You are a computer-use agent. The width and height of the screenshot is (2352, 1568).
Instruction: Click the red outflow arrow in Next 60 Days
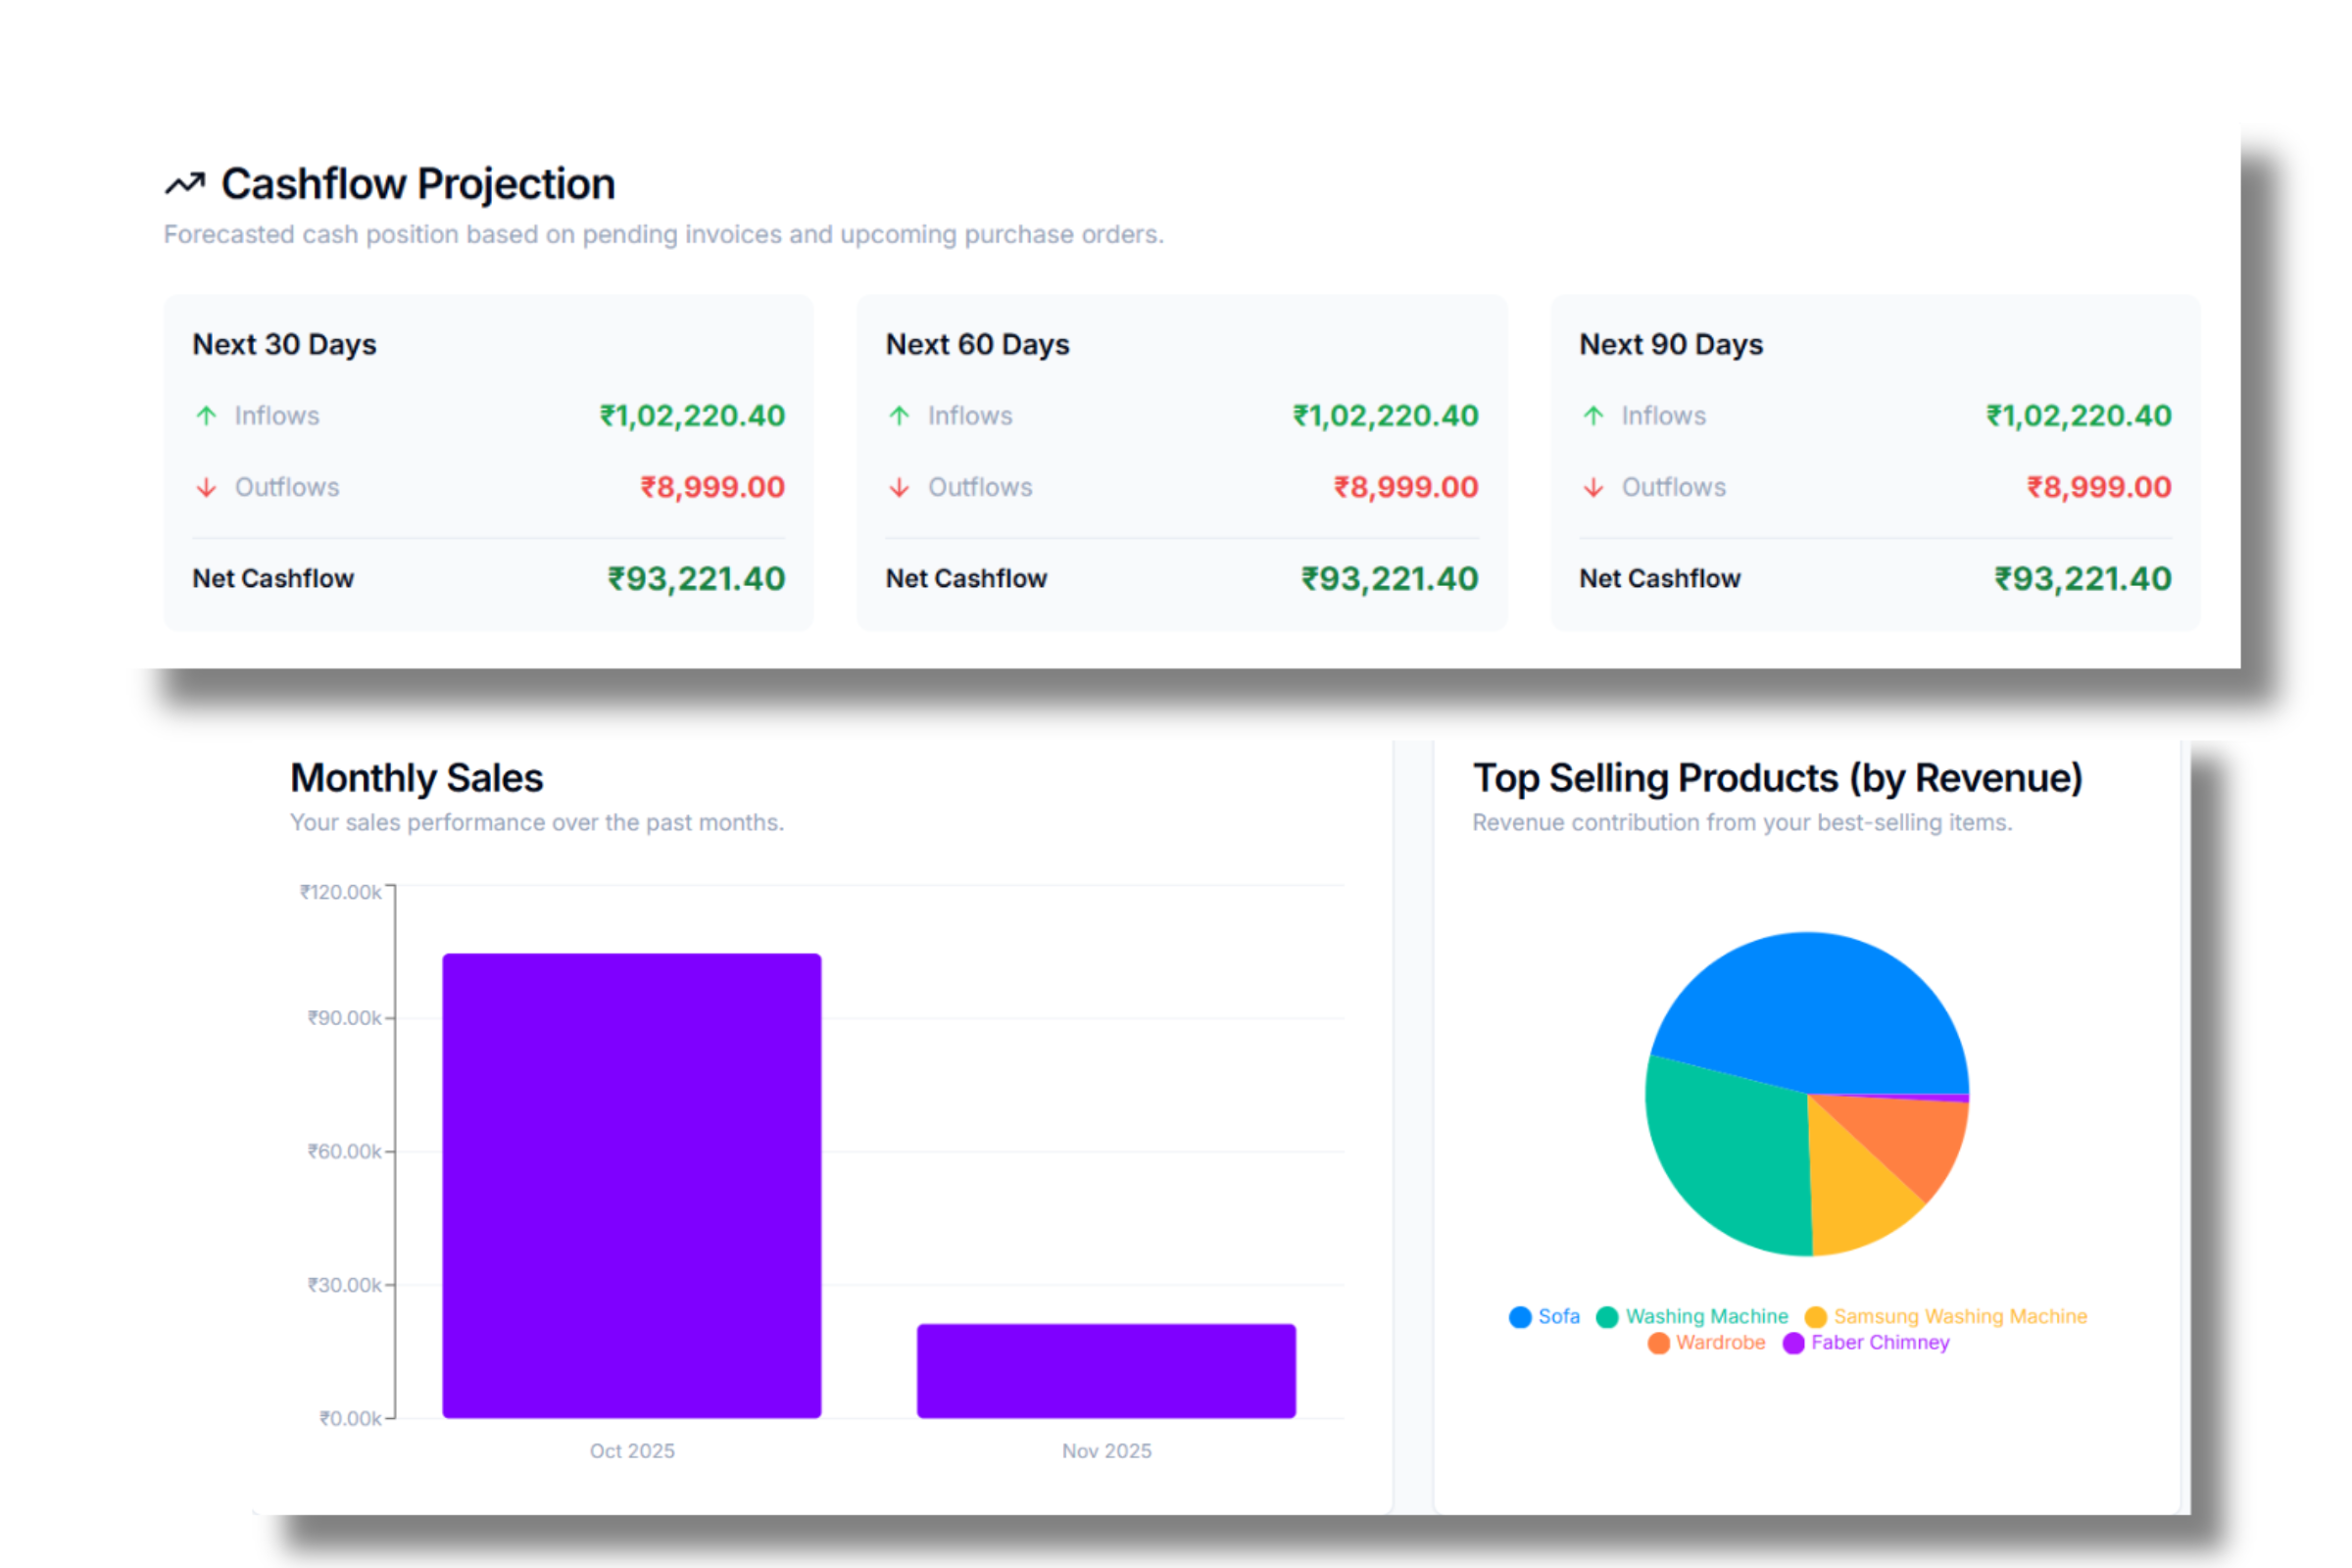click(x=898, y=488)
